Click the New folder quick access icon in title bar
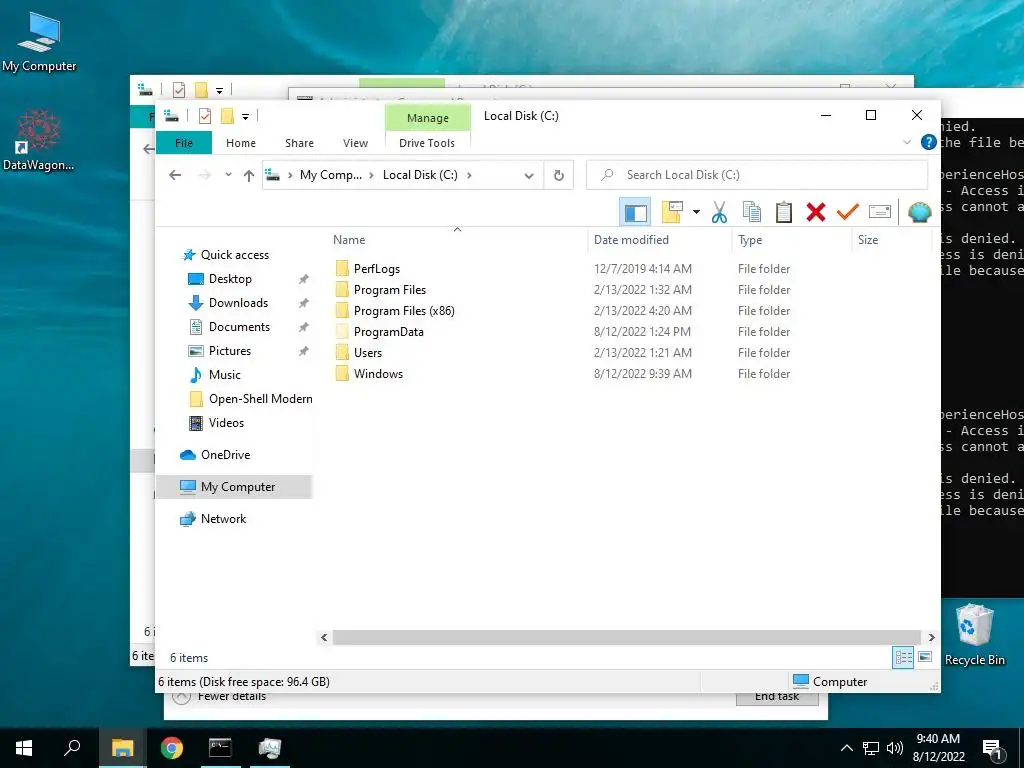This screenshot has width=1024, height=768. [x=227, y=116]
